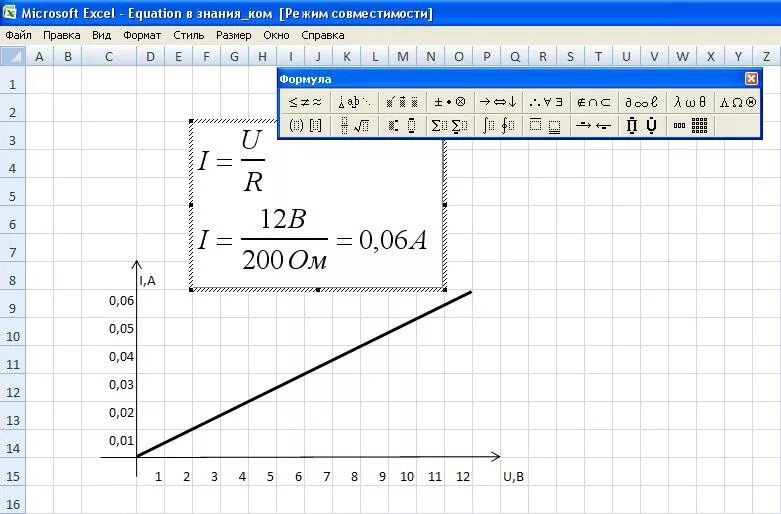Open the relational symbols palette (≤ ≠ ≈)

(305, 102)
